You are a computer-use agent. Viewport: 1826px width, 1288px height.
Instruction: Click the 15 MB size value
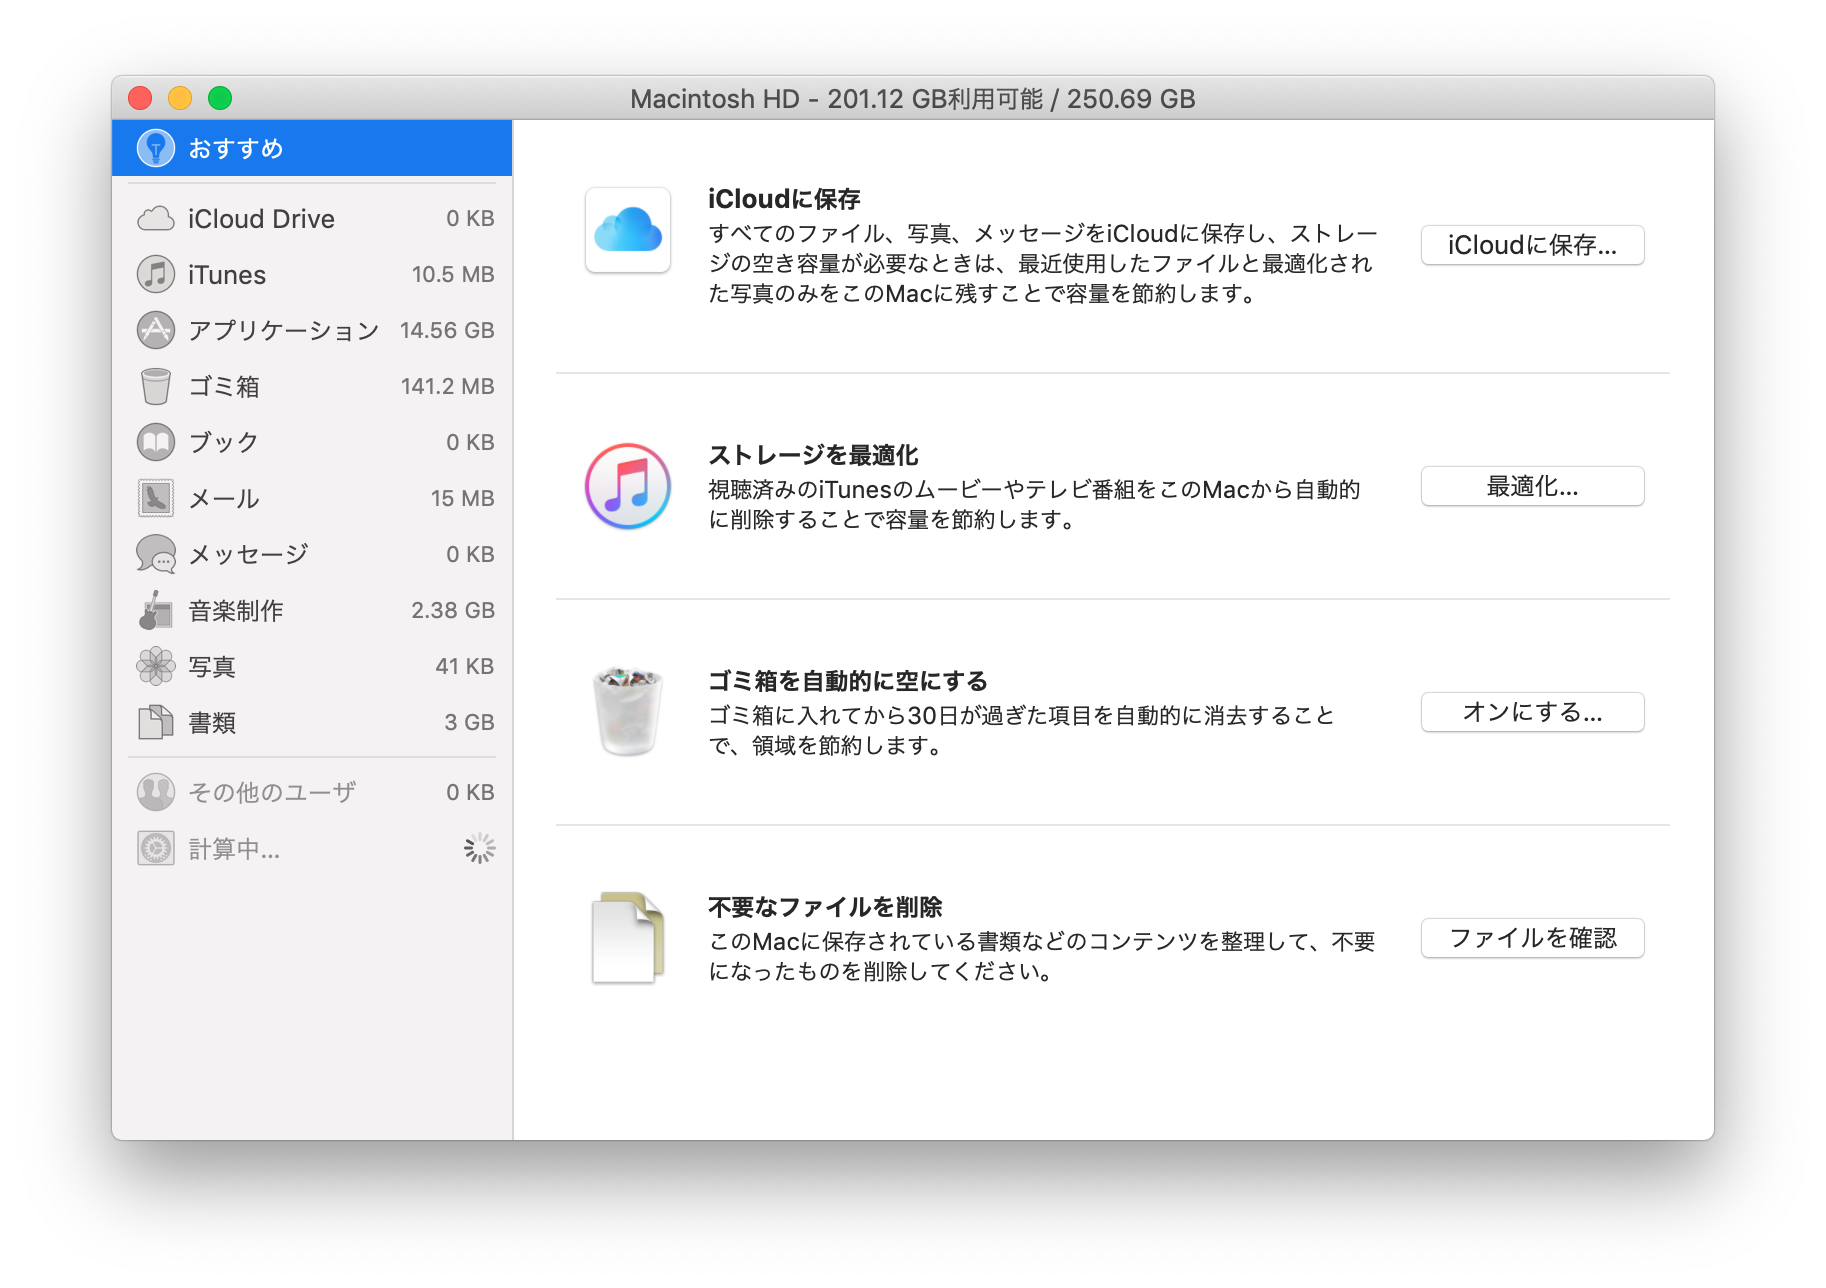point(463,498)
